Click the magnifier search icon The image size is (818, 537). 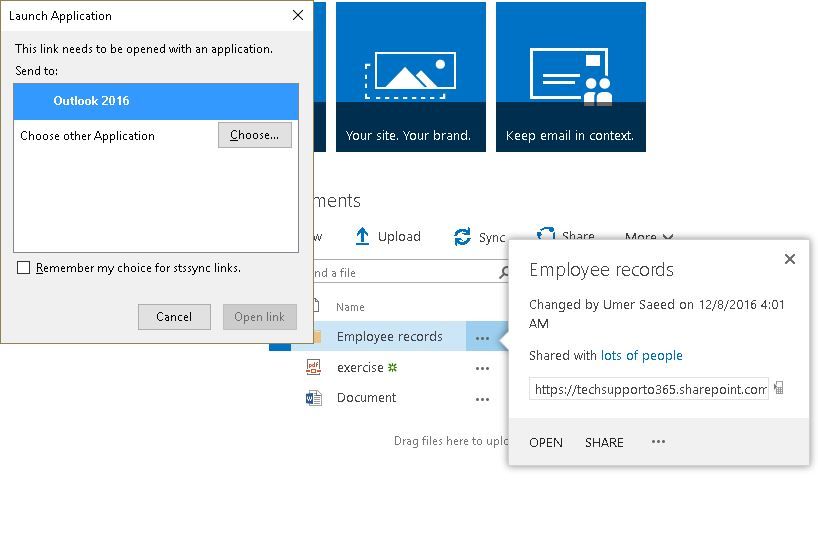coord(503,272)
